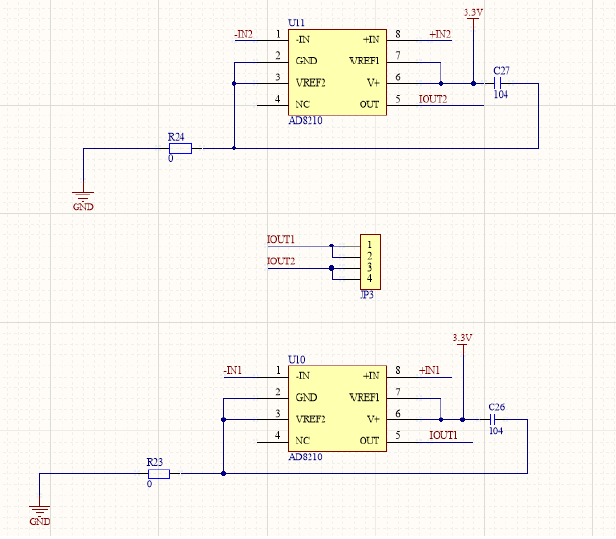Select the -IN1 net label
616x539 pixels.
(233, 370)
